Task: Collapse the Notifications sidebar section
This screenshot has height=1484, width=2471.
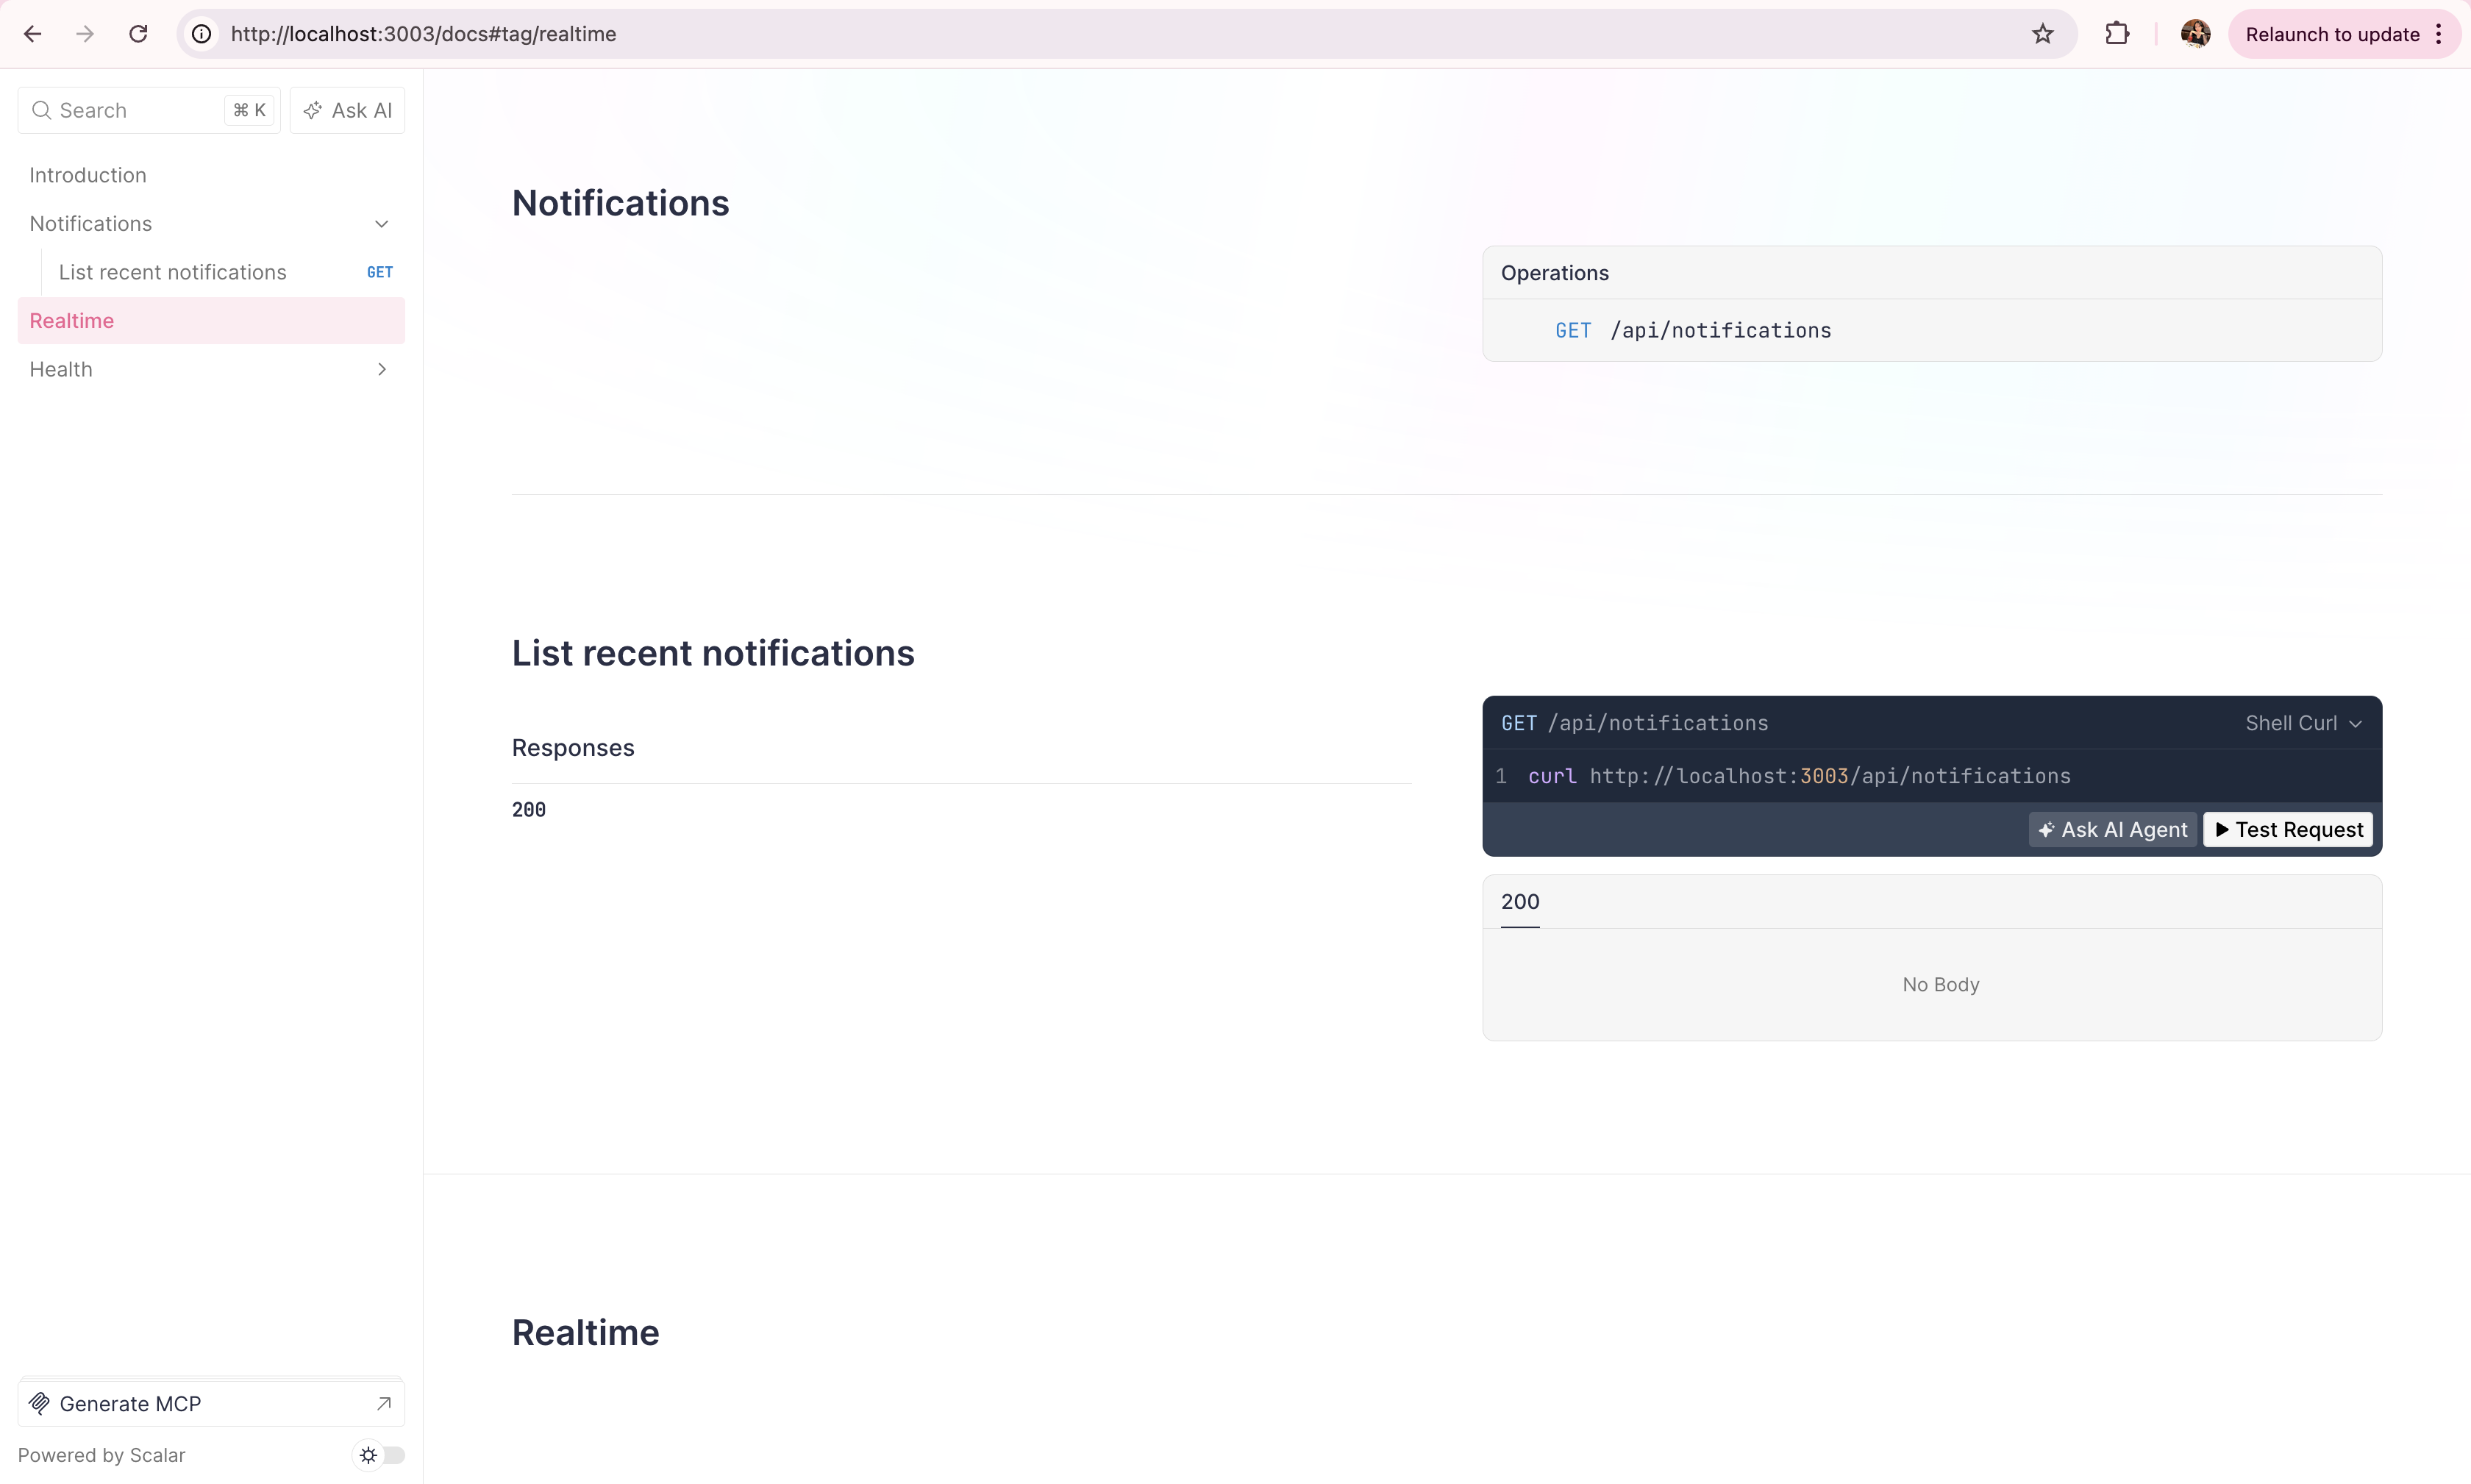Action: pos(381,224)
